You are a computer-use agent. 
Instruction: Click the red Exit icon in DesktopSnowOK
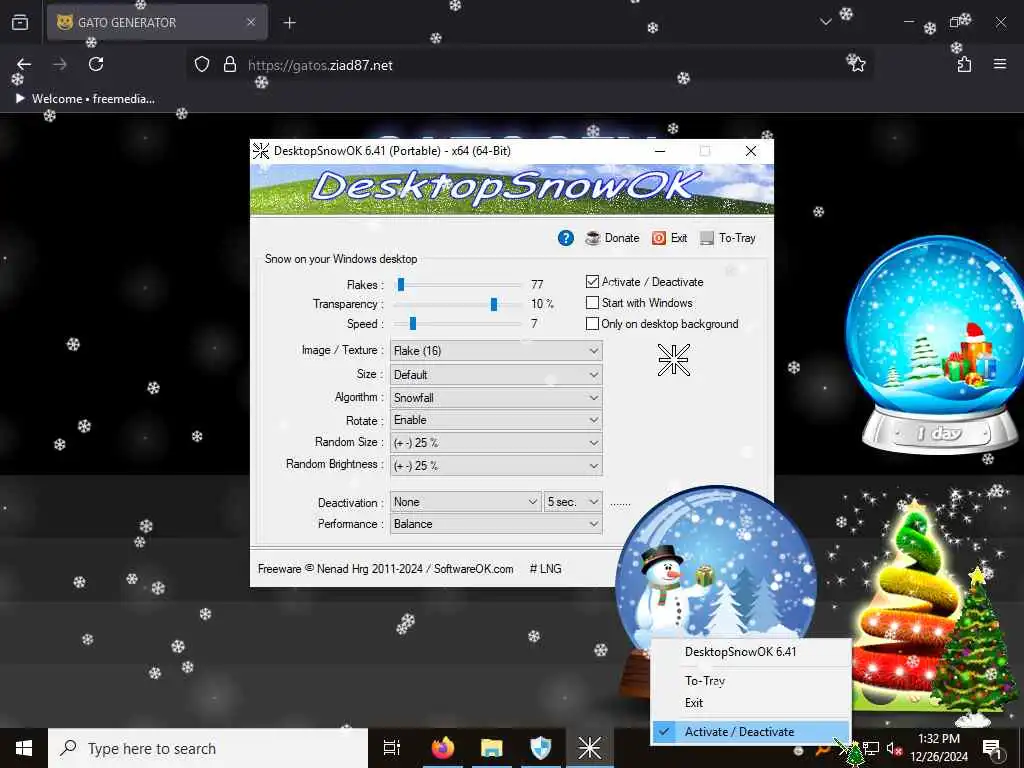pos(659,238)
